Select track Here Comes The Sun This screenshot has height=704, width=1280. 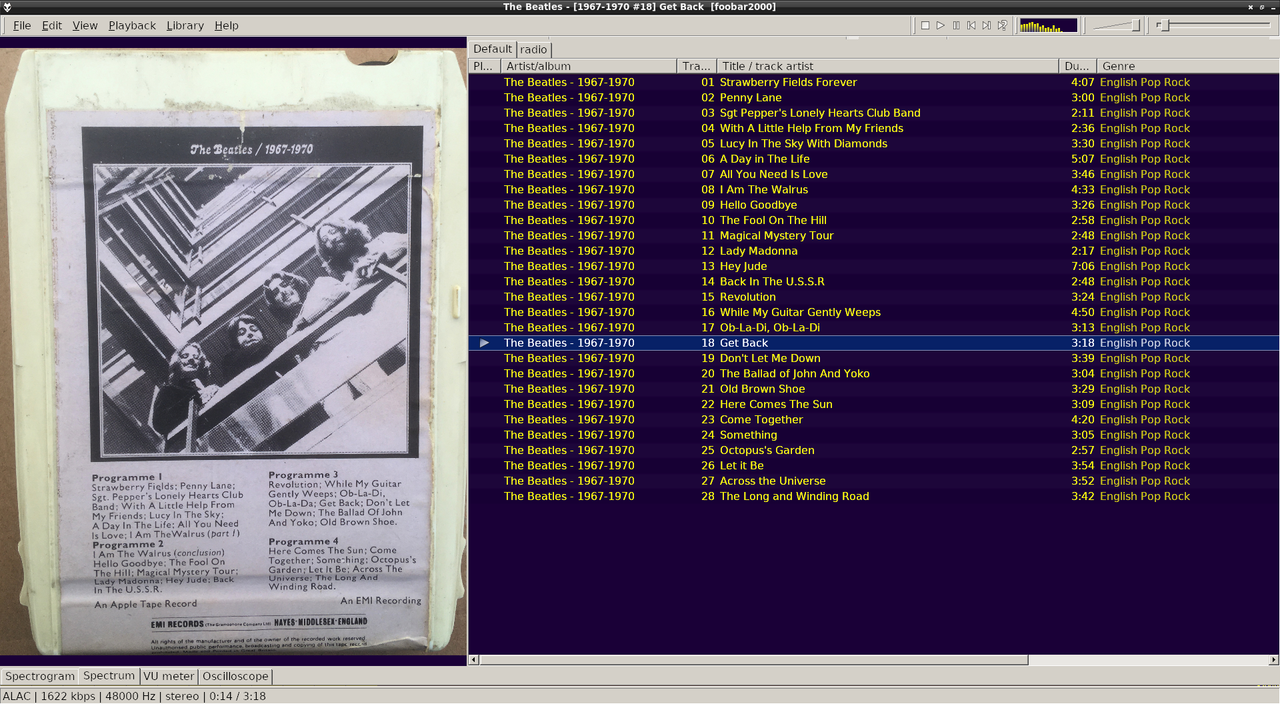click(x=874, y=404)
